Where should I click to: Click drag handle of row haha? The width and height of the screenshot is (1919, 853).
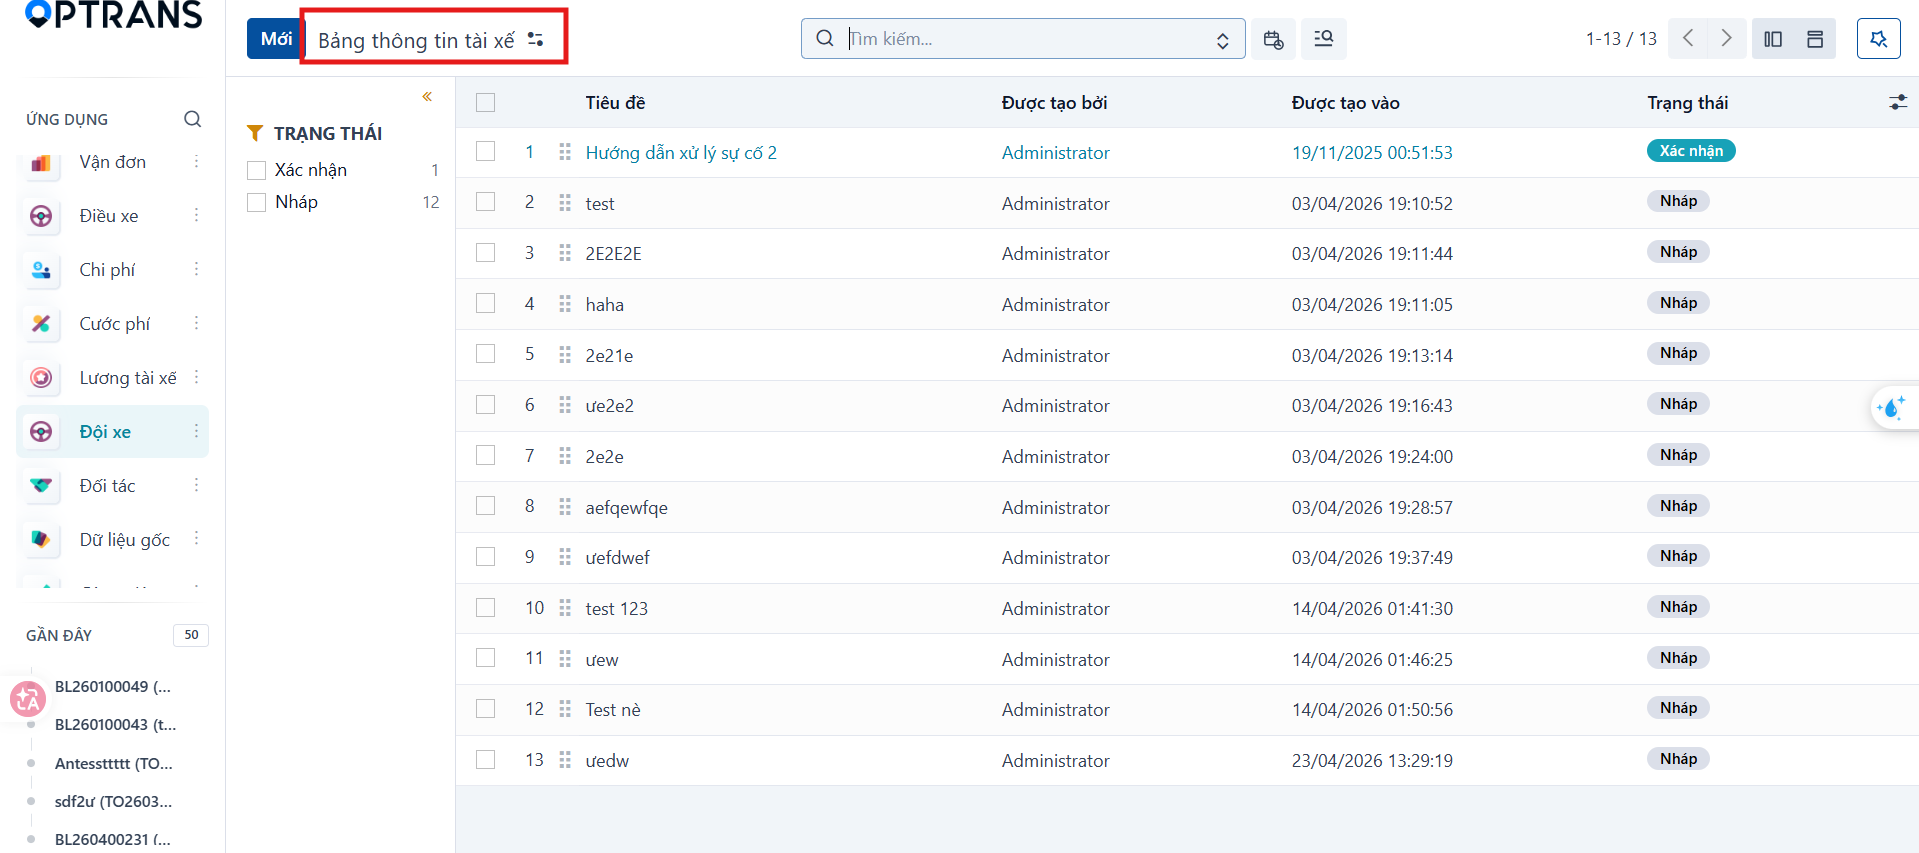565,304
